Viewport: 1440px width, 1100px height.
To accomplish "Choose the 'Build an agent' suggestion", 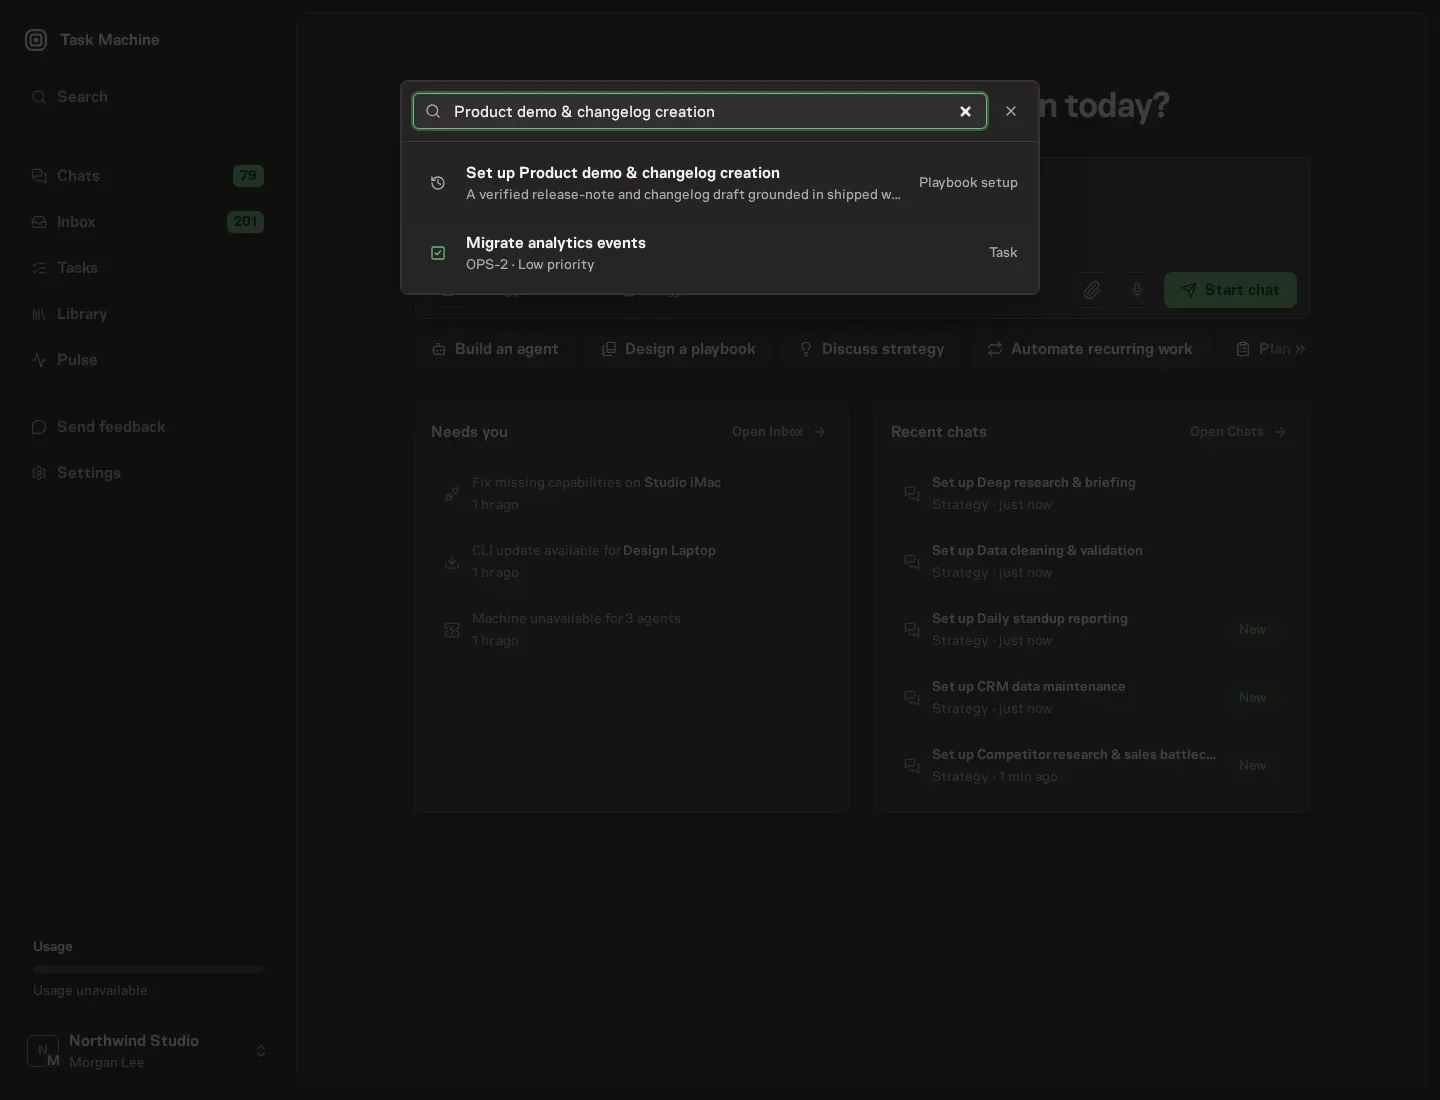I will click(x=495, y=349).
